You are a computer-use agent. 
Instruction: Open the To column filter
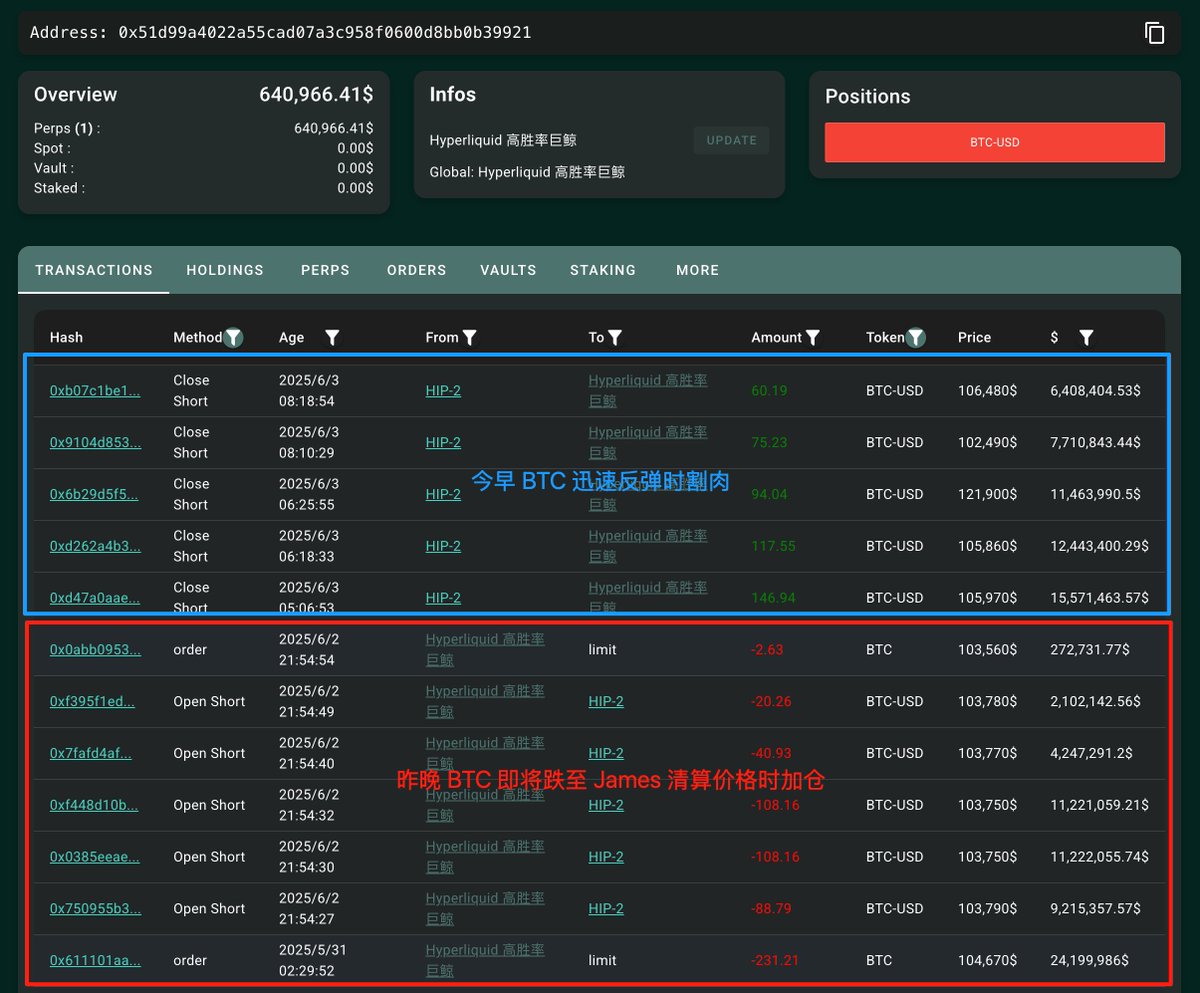tap(615, 338)
